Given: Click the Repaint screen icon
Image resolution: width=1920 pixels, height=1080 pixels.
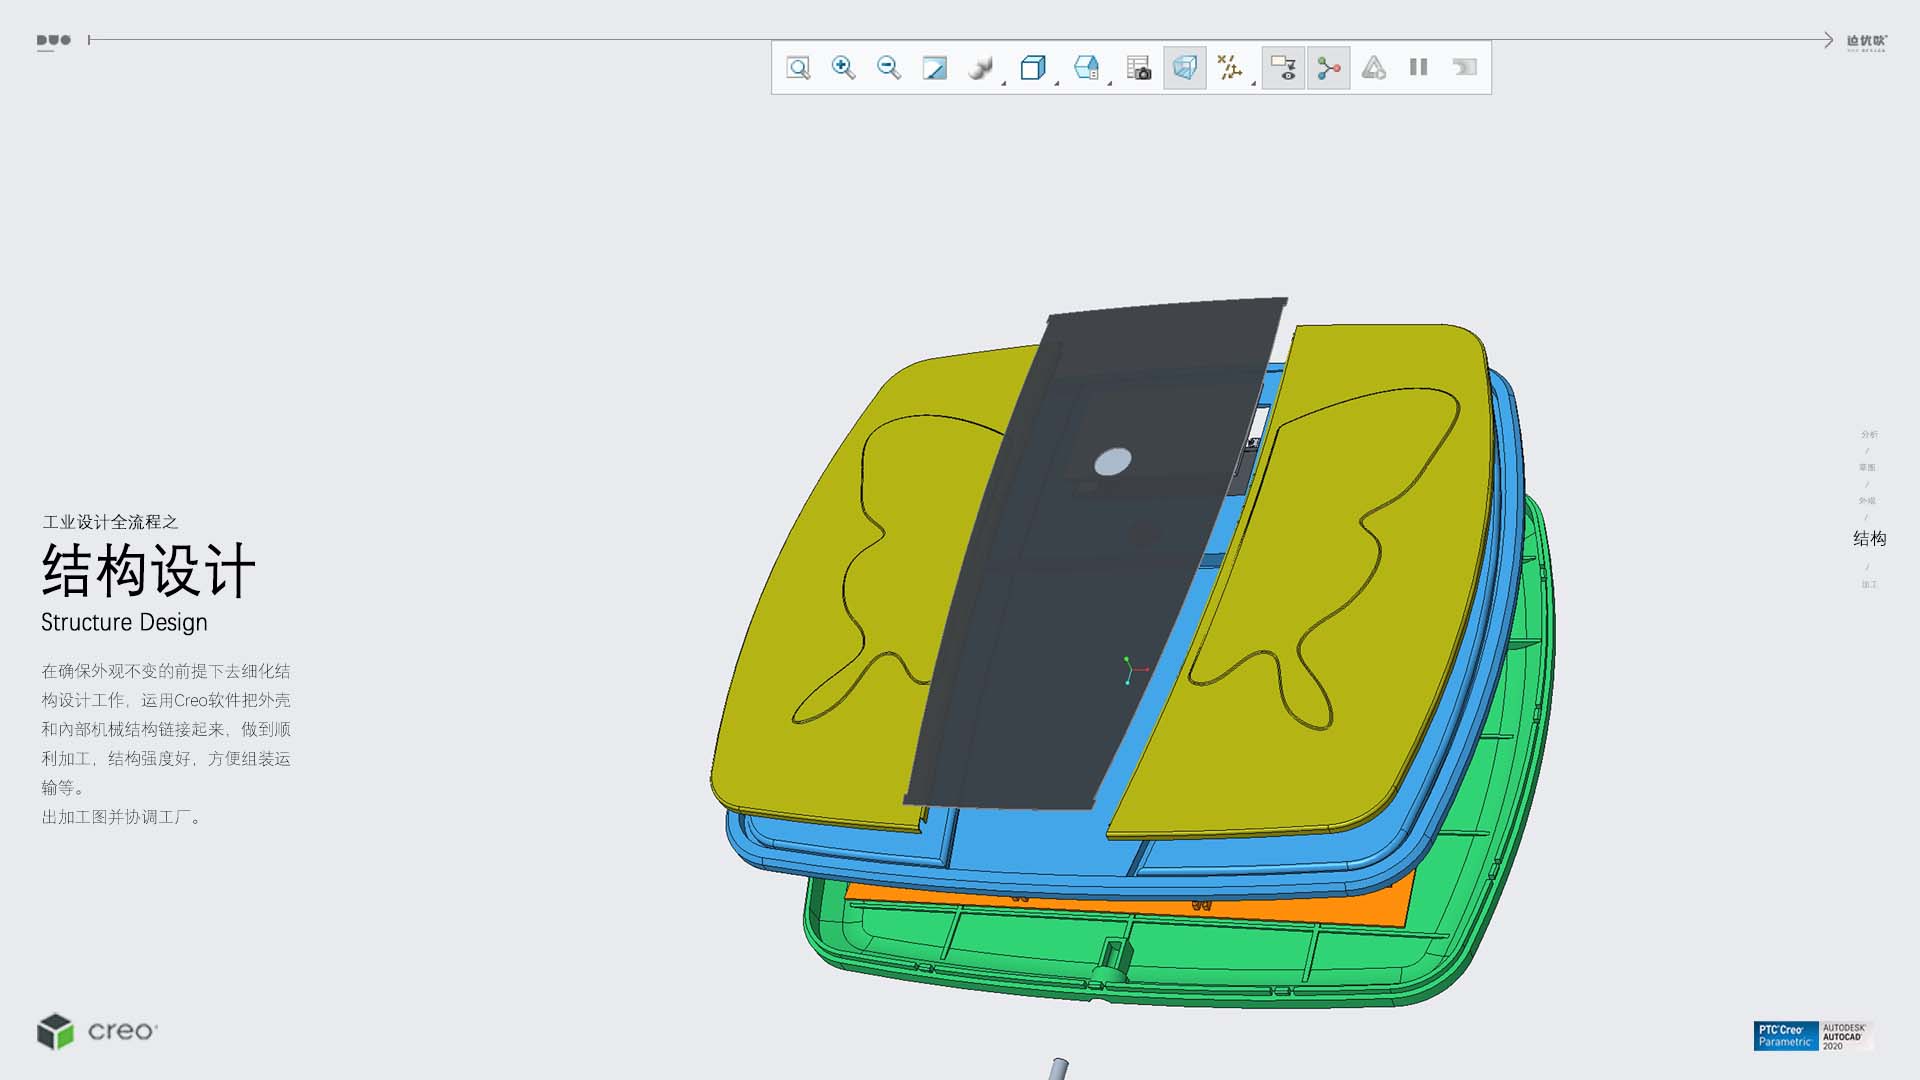Looking at the screenshot, I should 934,68.
